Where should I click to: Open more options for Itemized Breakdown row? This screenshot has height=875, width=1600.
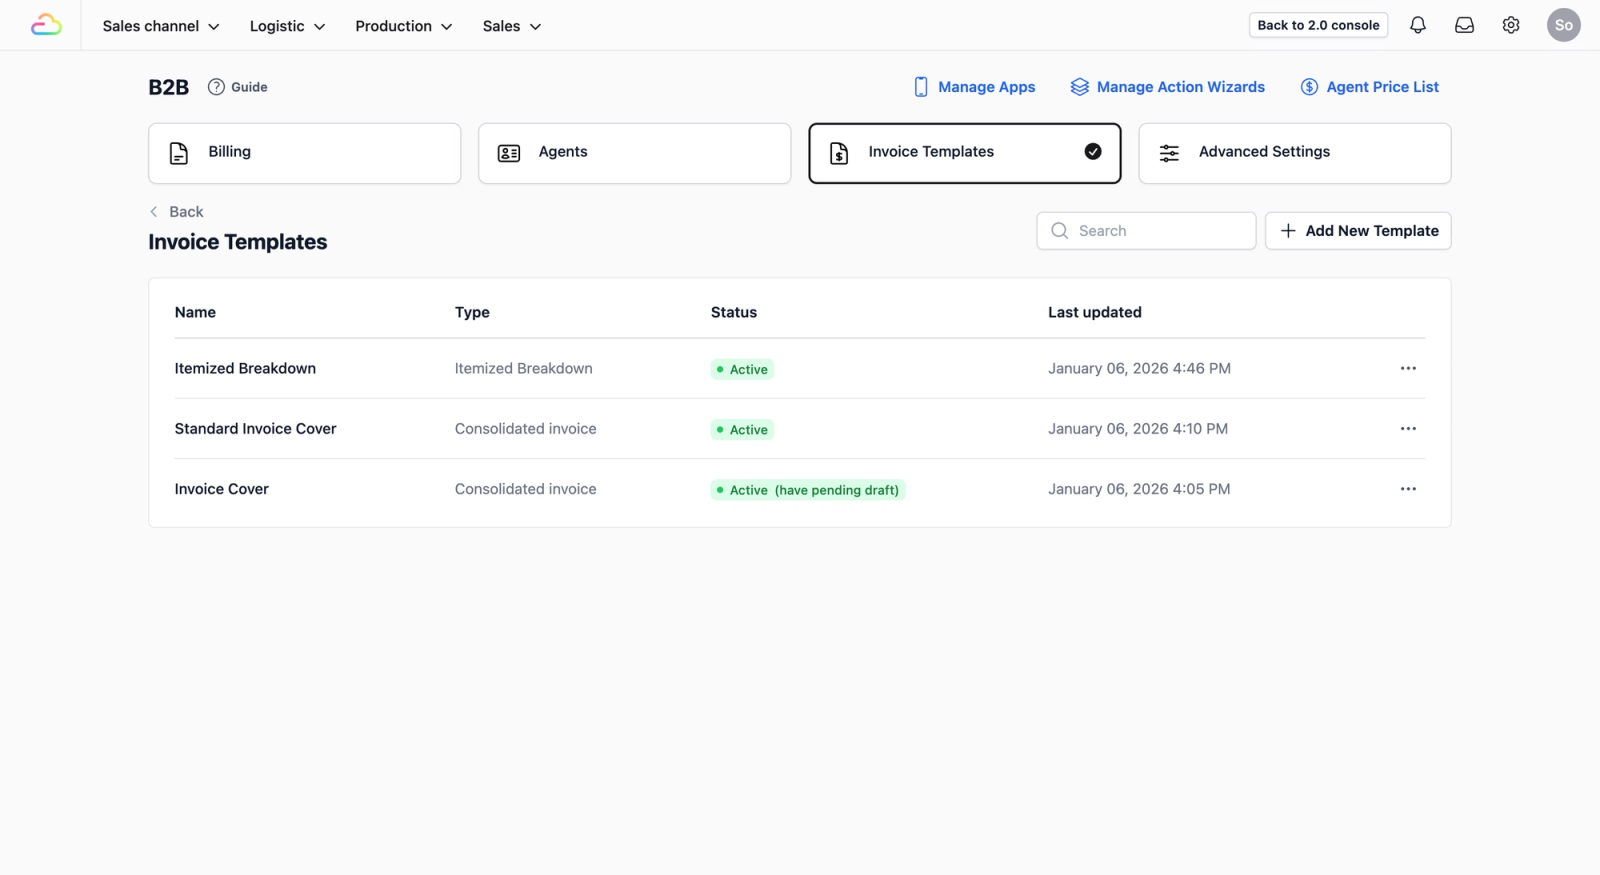[1408, 368]
